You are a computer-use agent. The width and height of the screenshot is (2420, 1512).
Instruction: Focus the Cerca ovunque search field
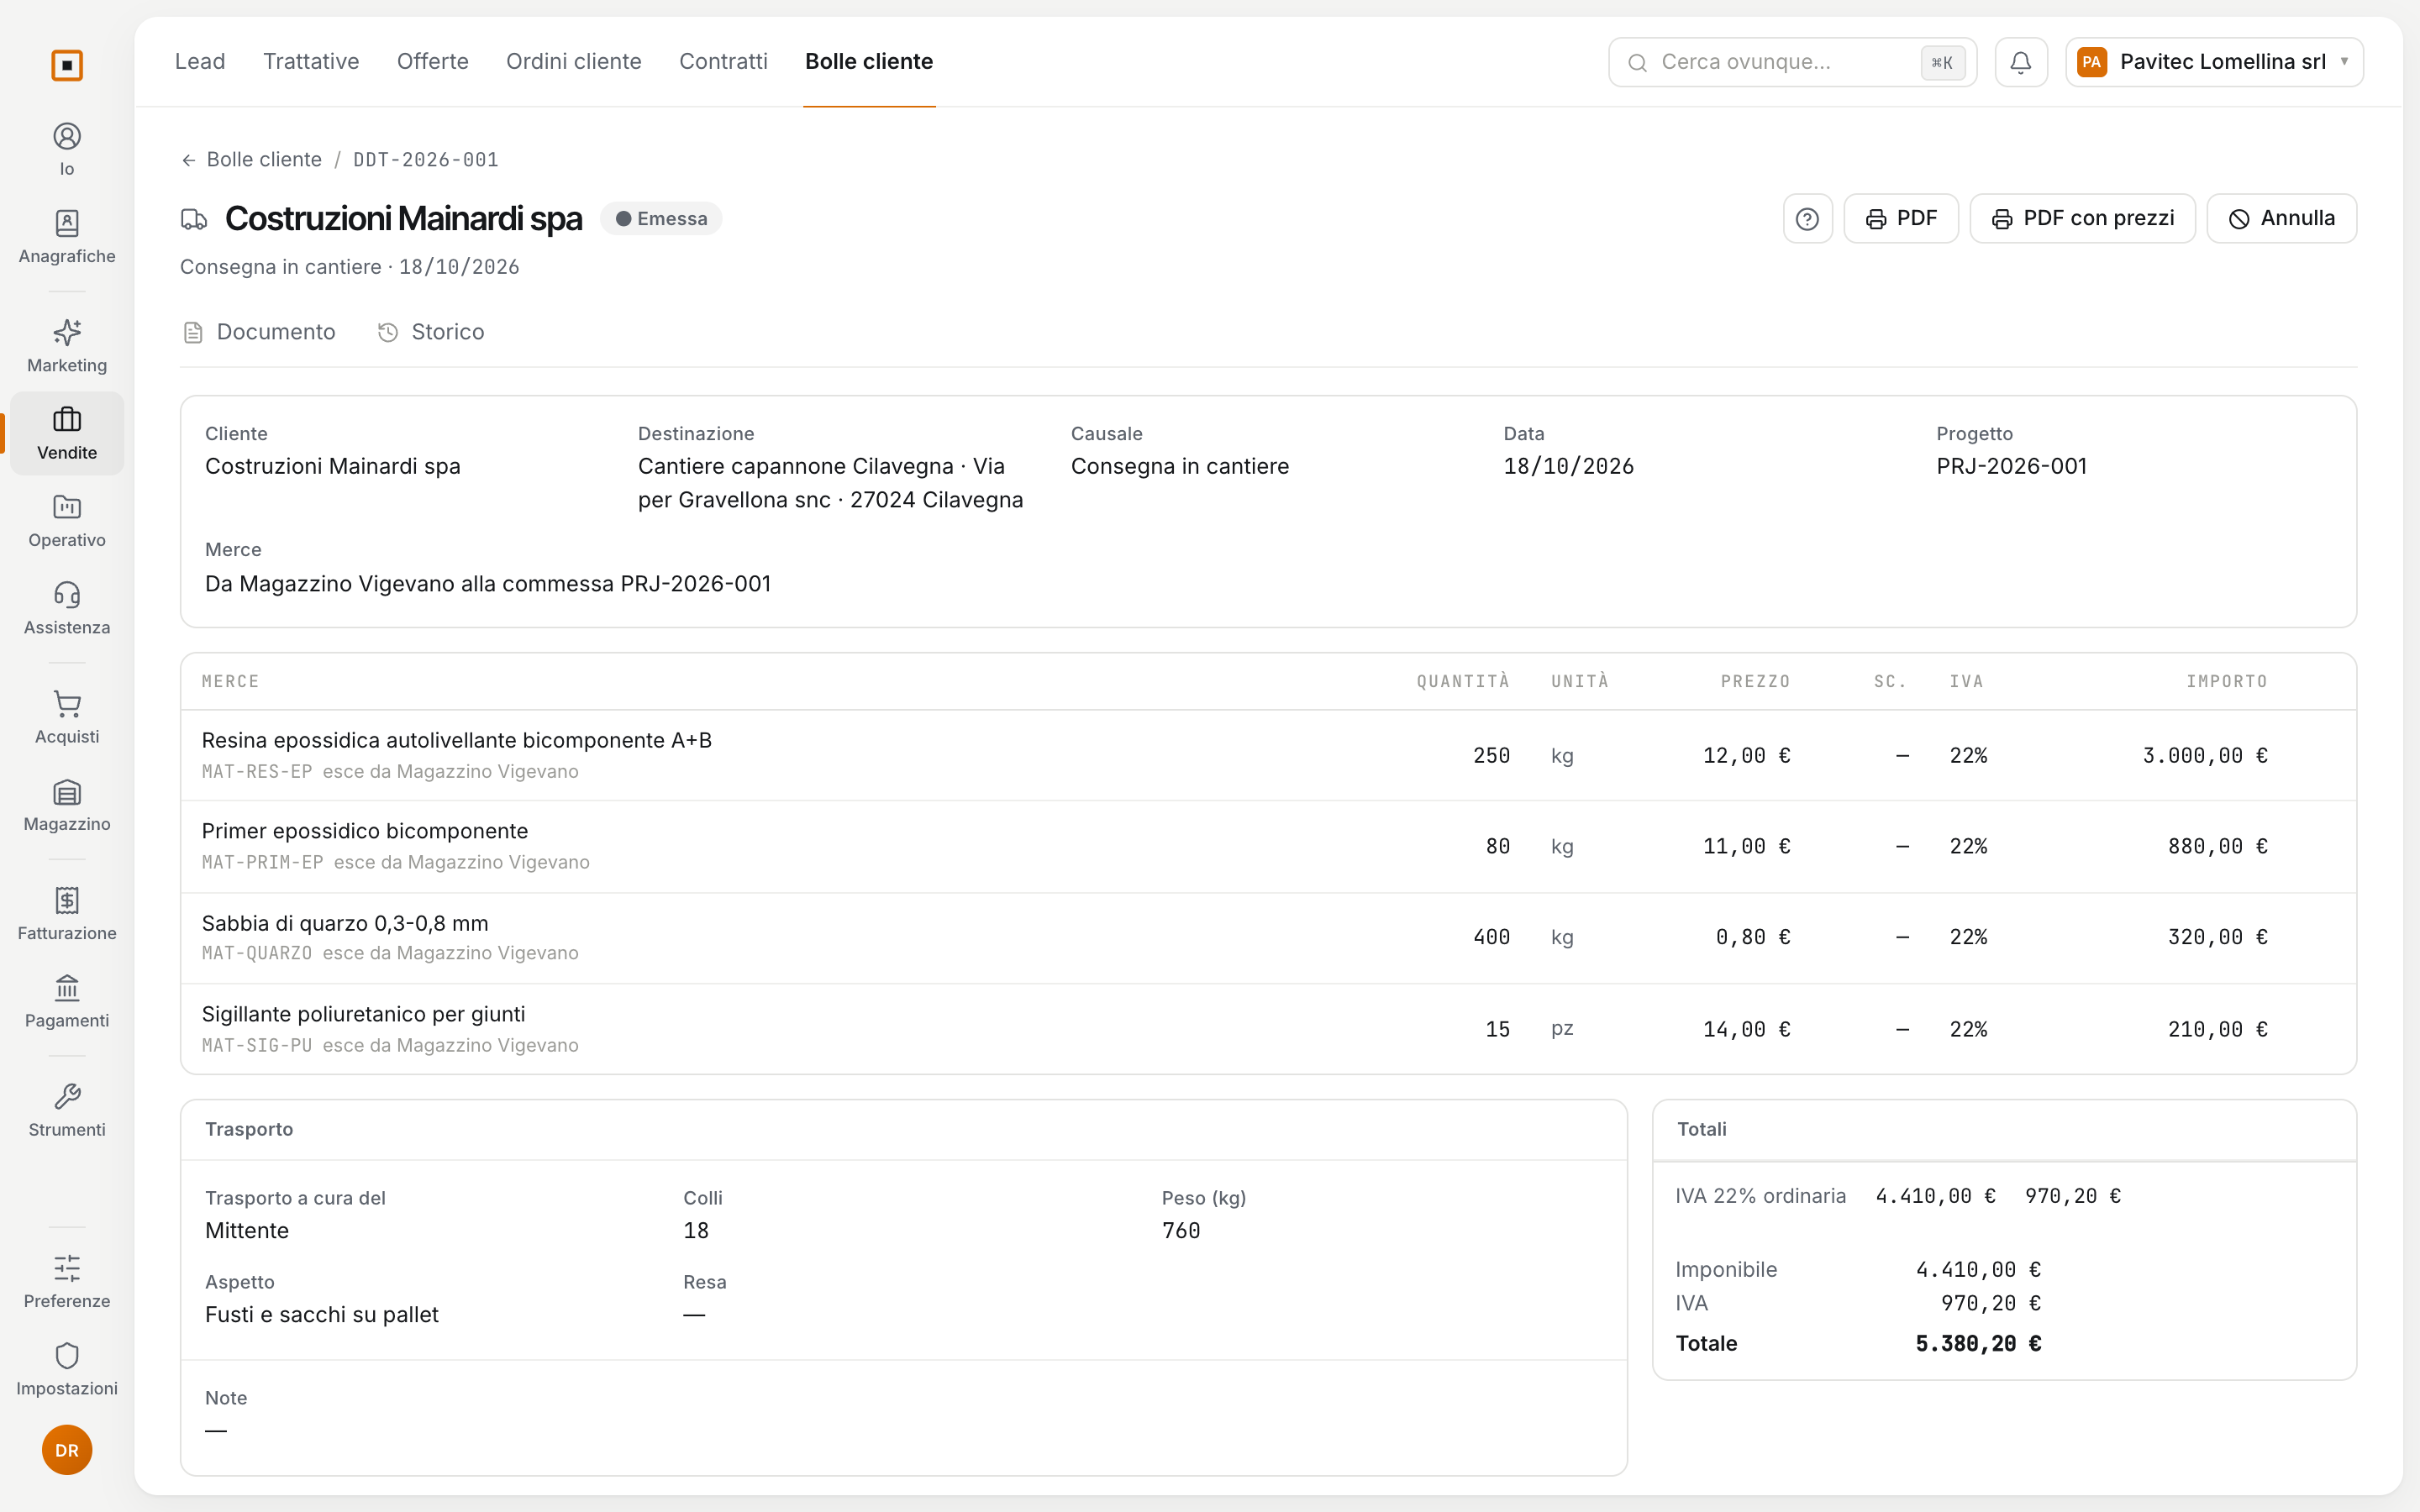(x=1792, y=62)
